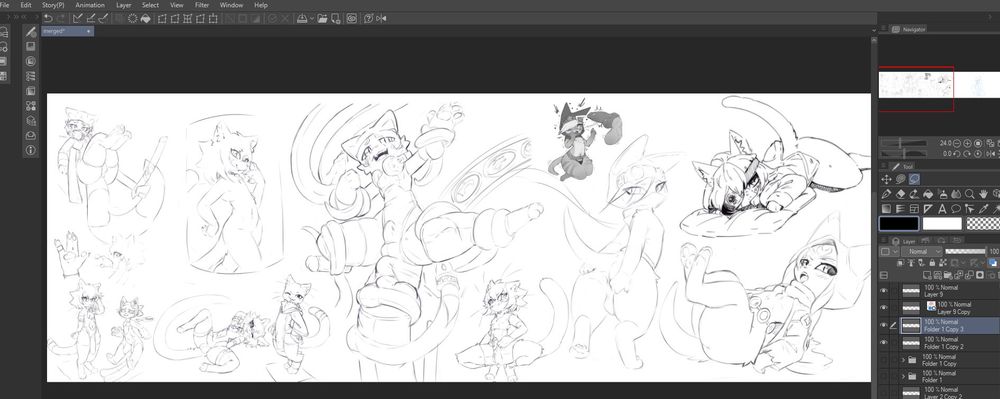The height and width of the screenshot is (399, 1000).
Task: Open the Filter menu
Action: tap(202, 4)
